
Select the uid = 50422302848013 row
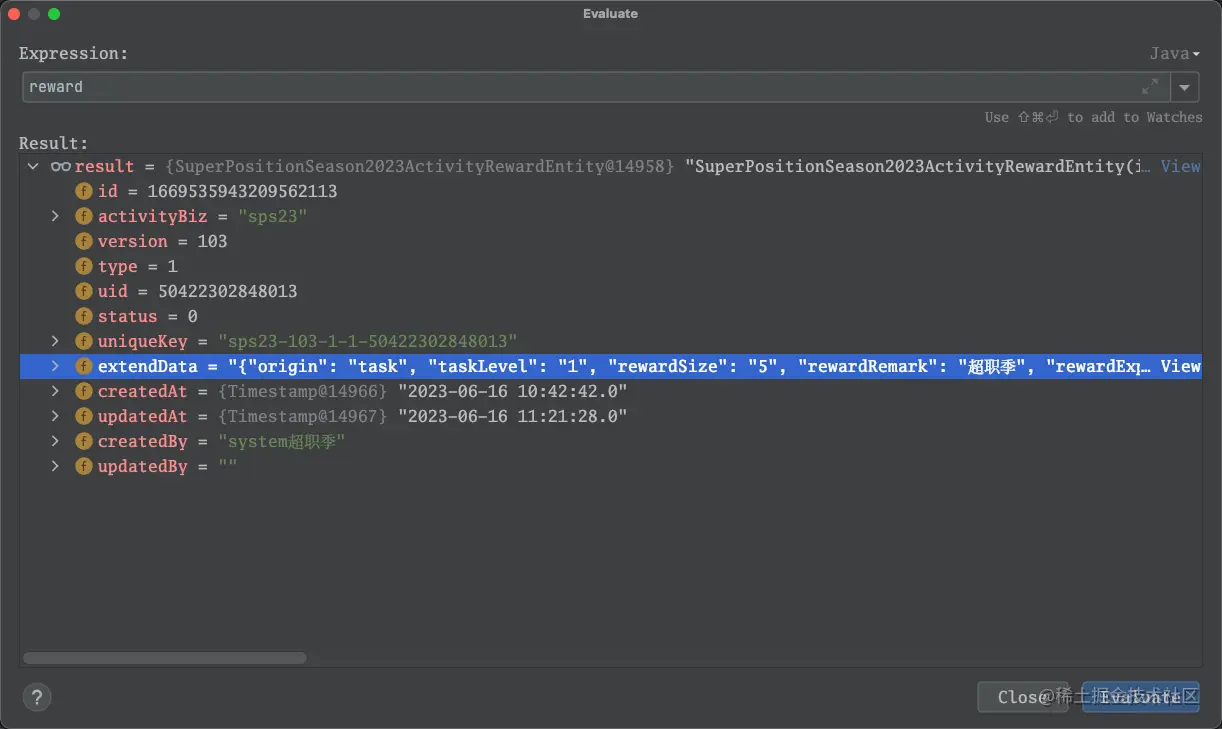pyautogui.click(x=610, y=291)
